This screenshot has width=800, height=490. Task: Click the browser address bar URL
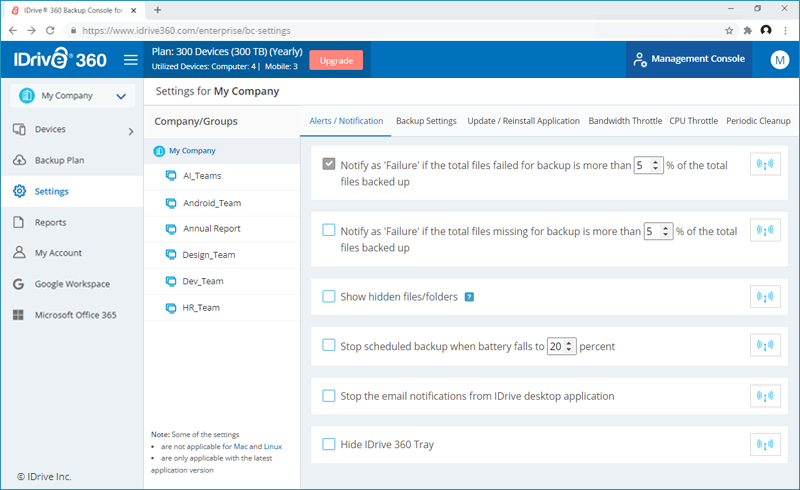coord(186,31)
